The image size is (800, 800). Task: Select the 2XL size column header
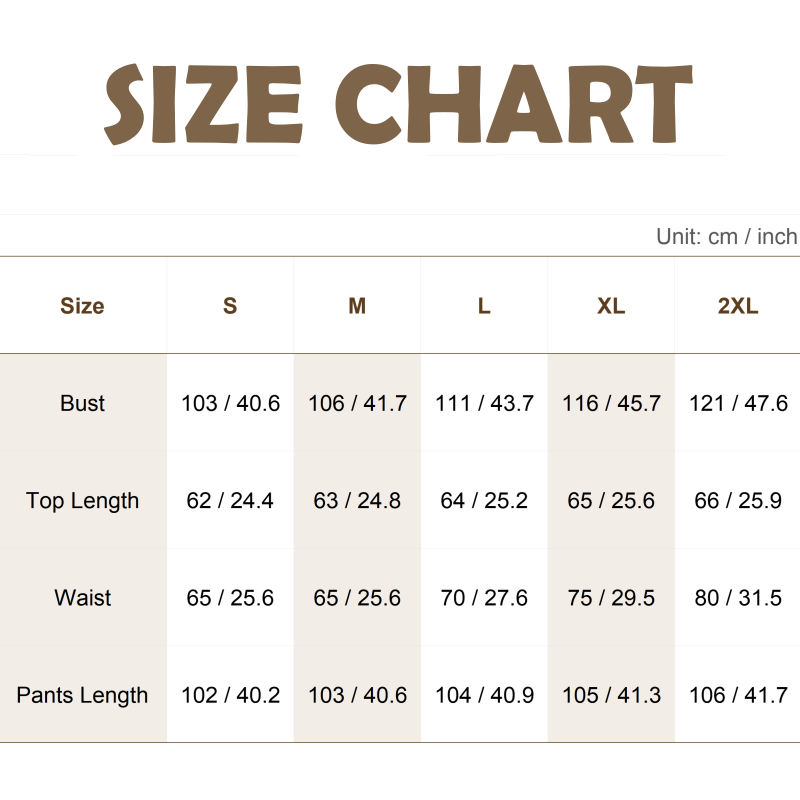(x=738, y=306)
